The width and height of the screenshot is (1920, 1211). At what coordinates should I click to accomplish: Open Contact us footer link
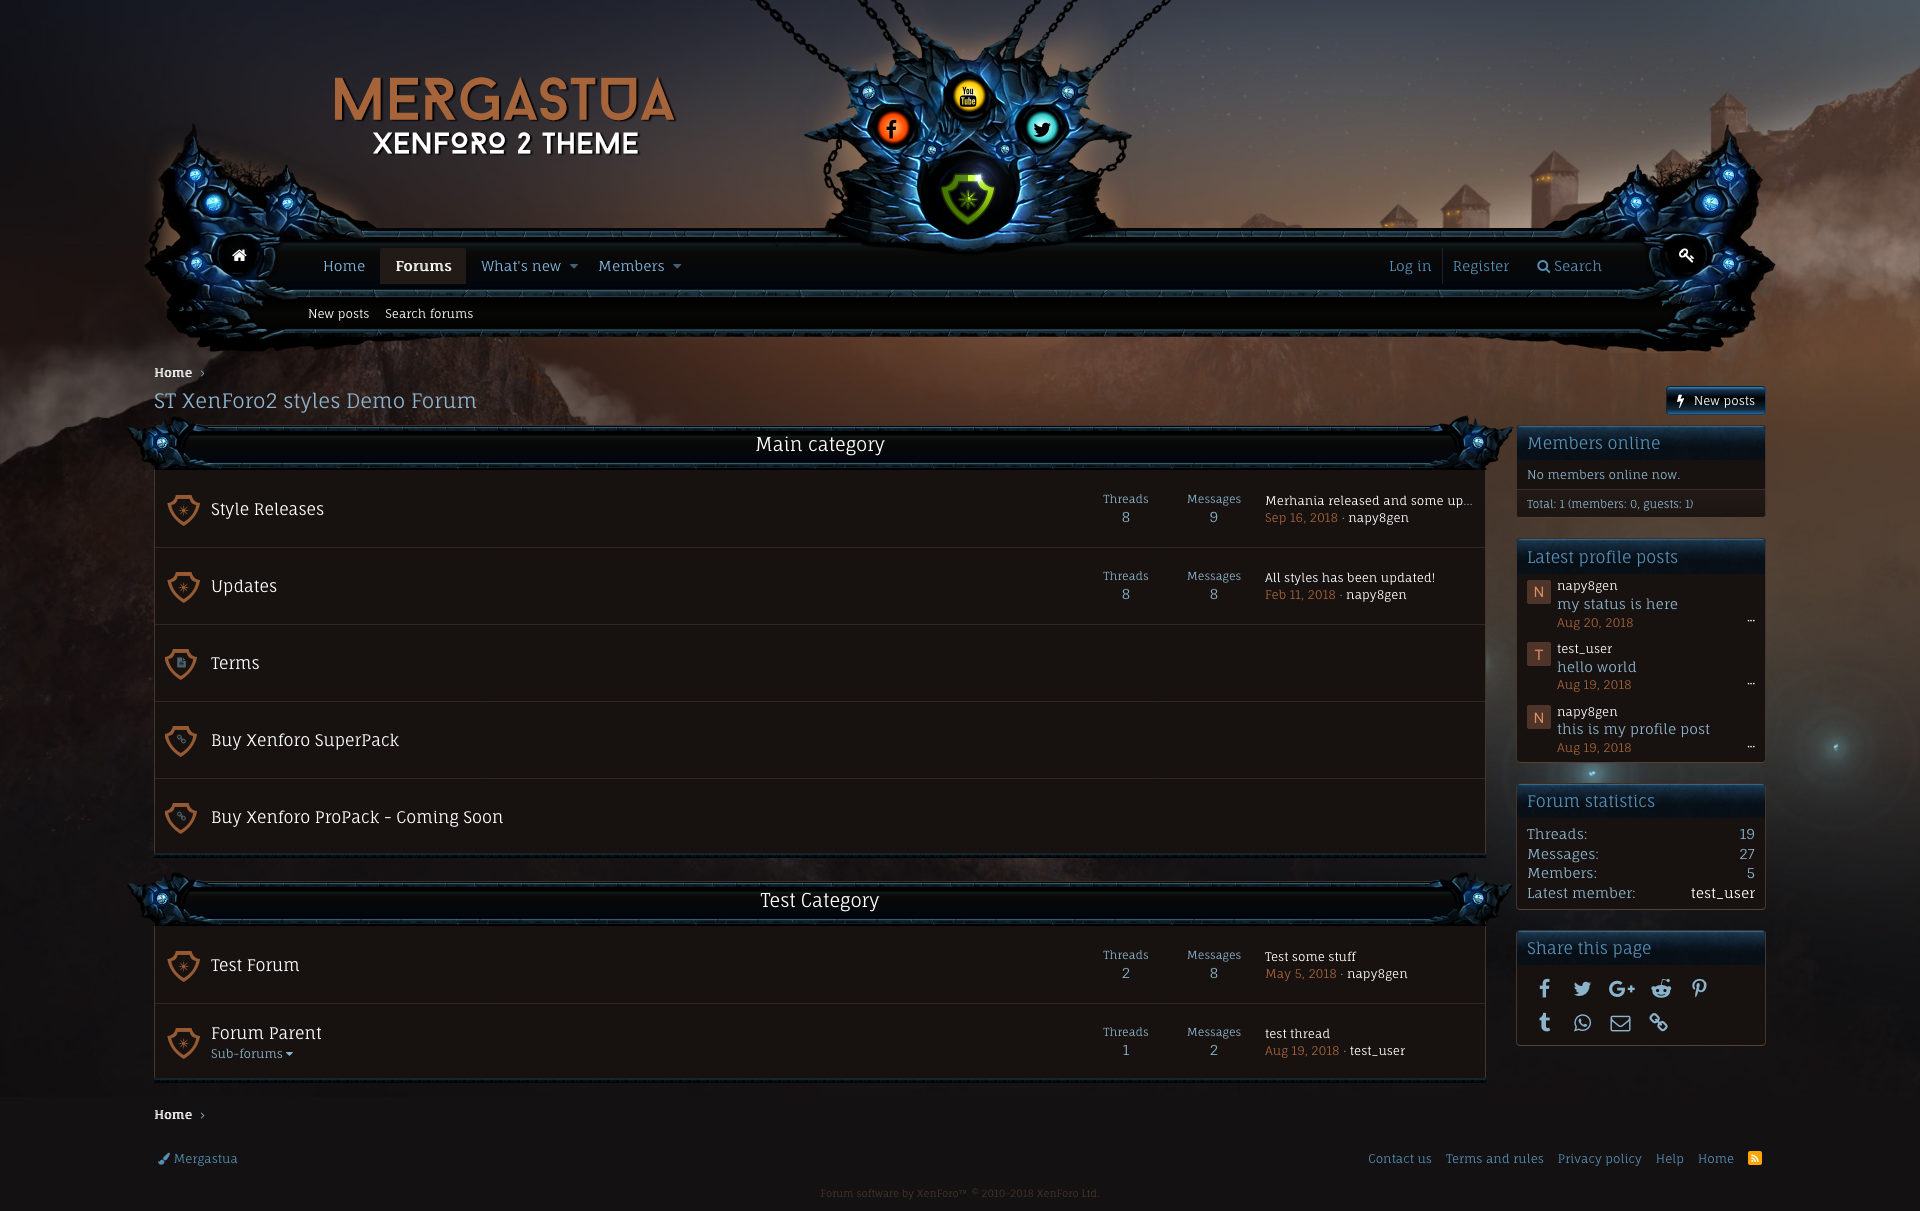tap(1400, 1159)
